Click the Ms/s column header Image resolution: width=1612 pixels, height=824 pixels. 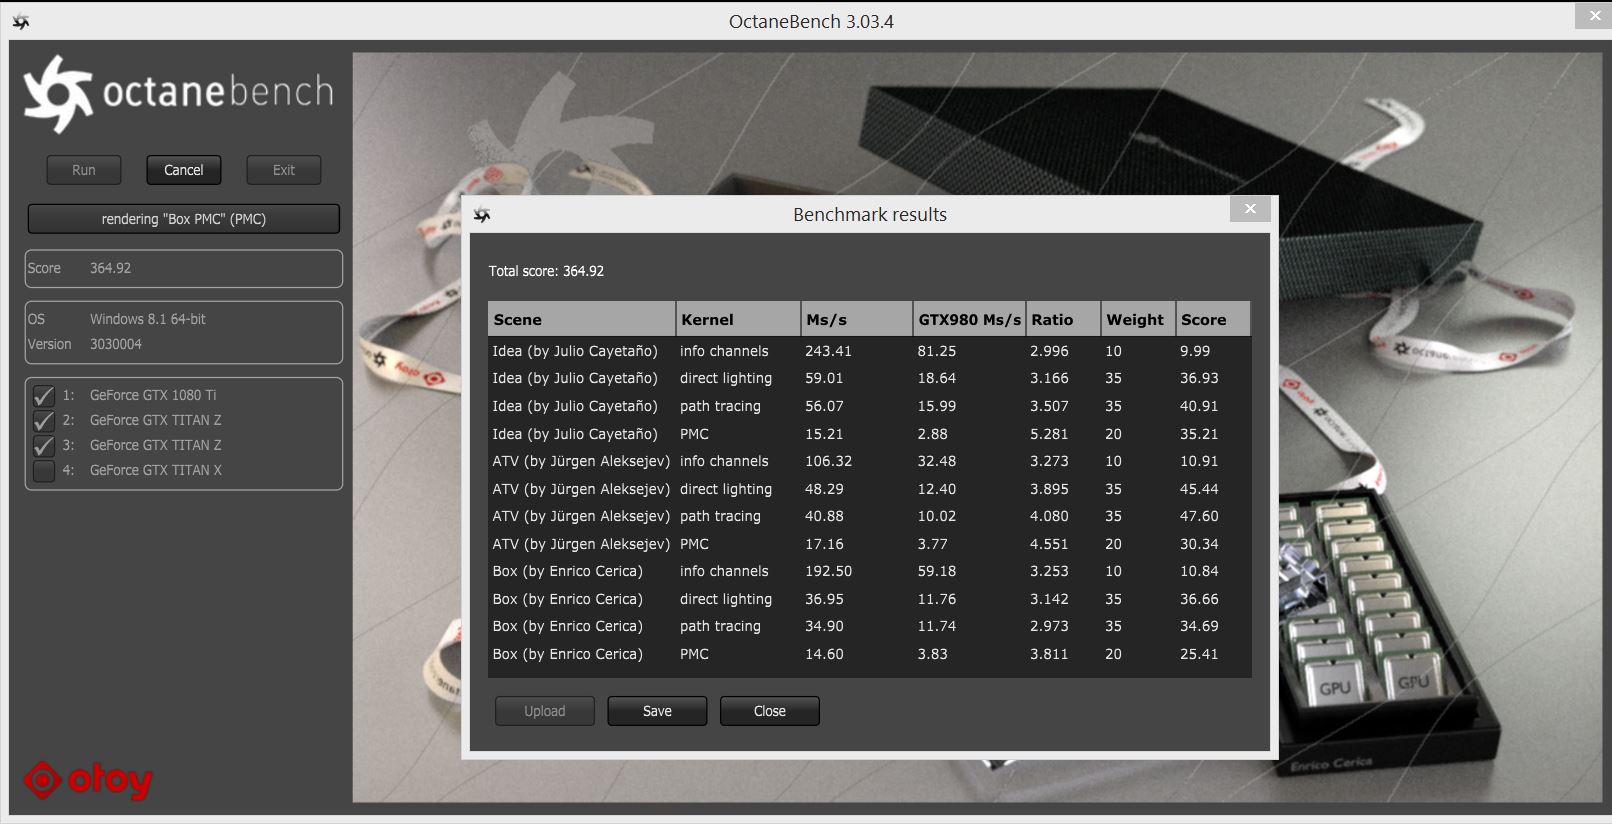(857, 319)
